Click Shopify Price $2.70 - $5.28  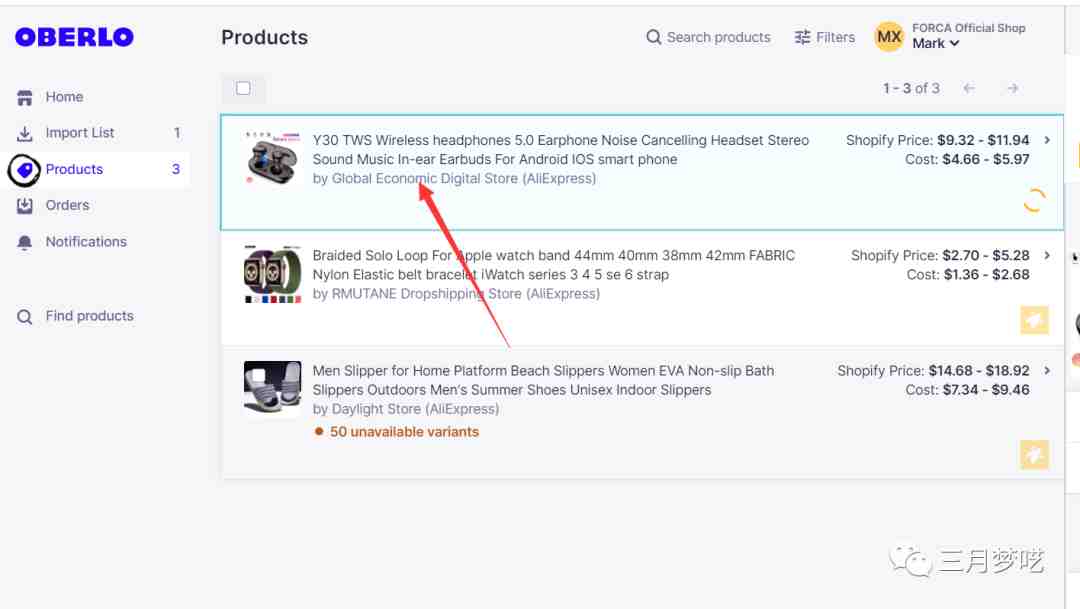click(940, 255)
